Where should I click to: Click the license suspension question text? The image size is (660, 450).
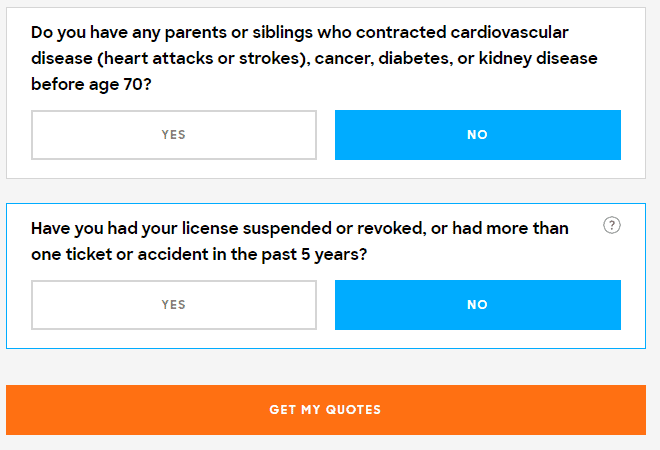coord(300,241)
